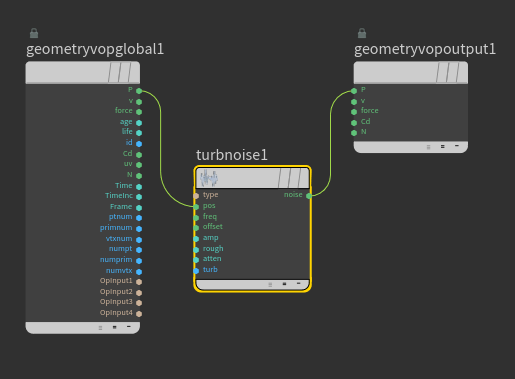Click the force output connector on geometryvopglobal1
The image size is (515, 379).
[139, 112]
